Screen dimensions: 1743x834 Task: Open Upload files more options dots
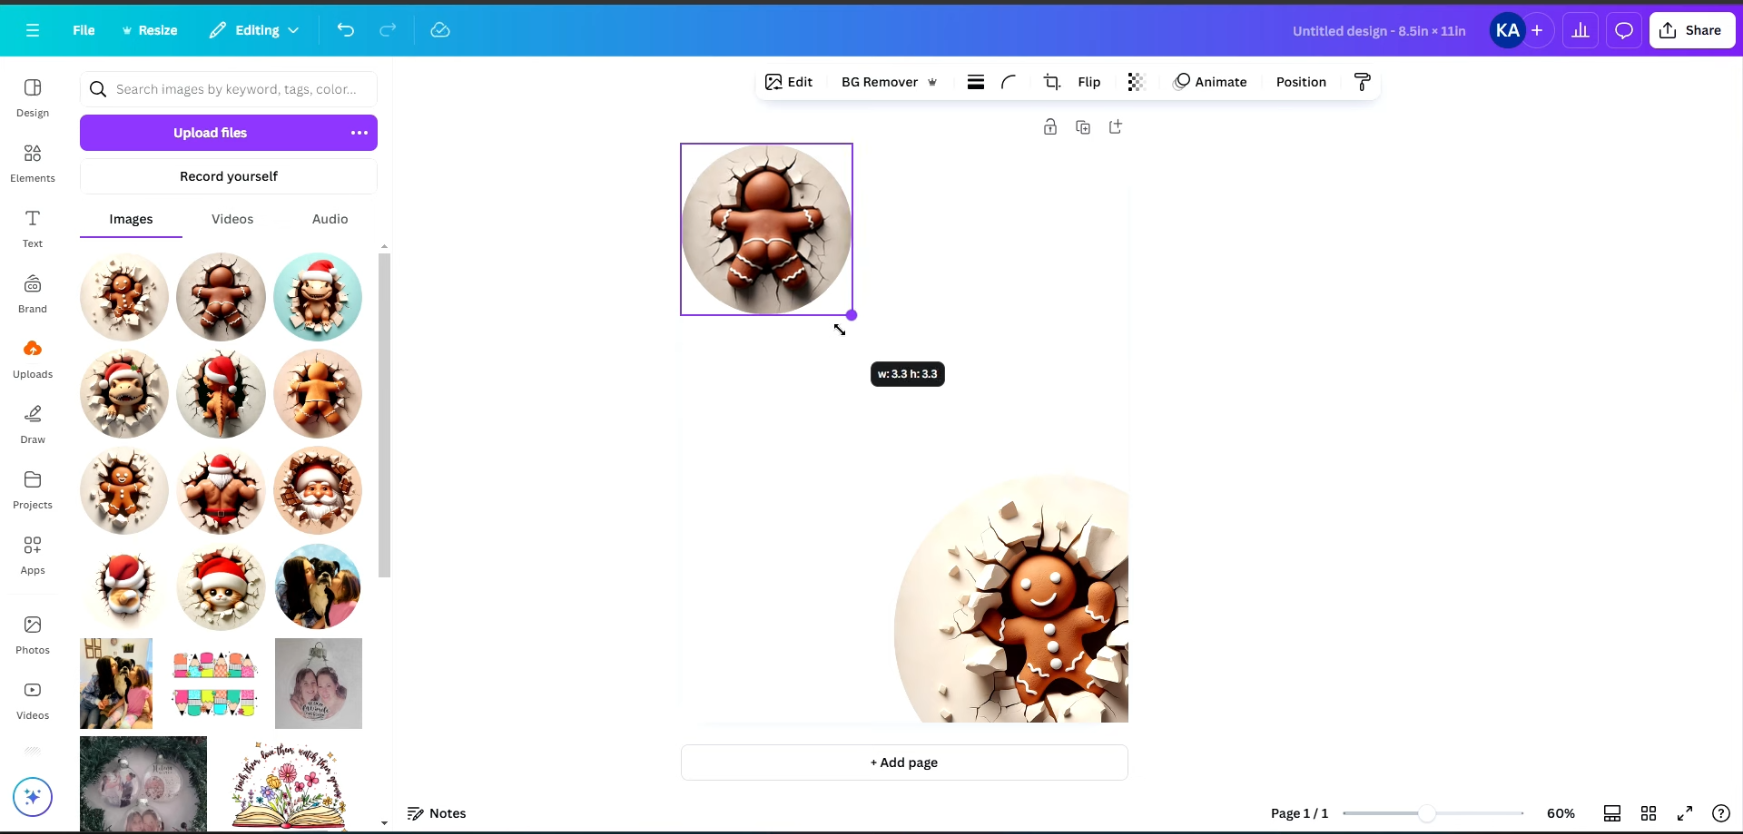(x=359, y=133)
